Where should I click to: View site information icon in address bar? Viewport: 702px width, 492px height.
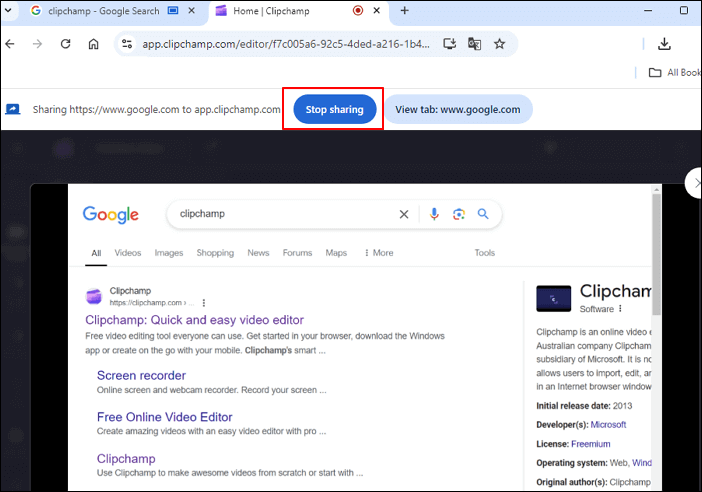[126, 44]
